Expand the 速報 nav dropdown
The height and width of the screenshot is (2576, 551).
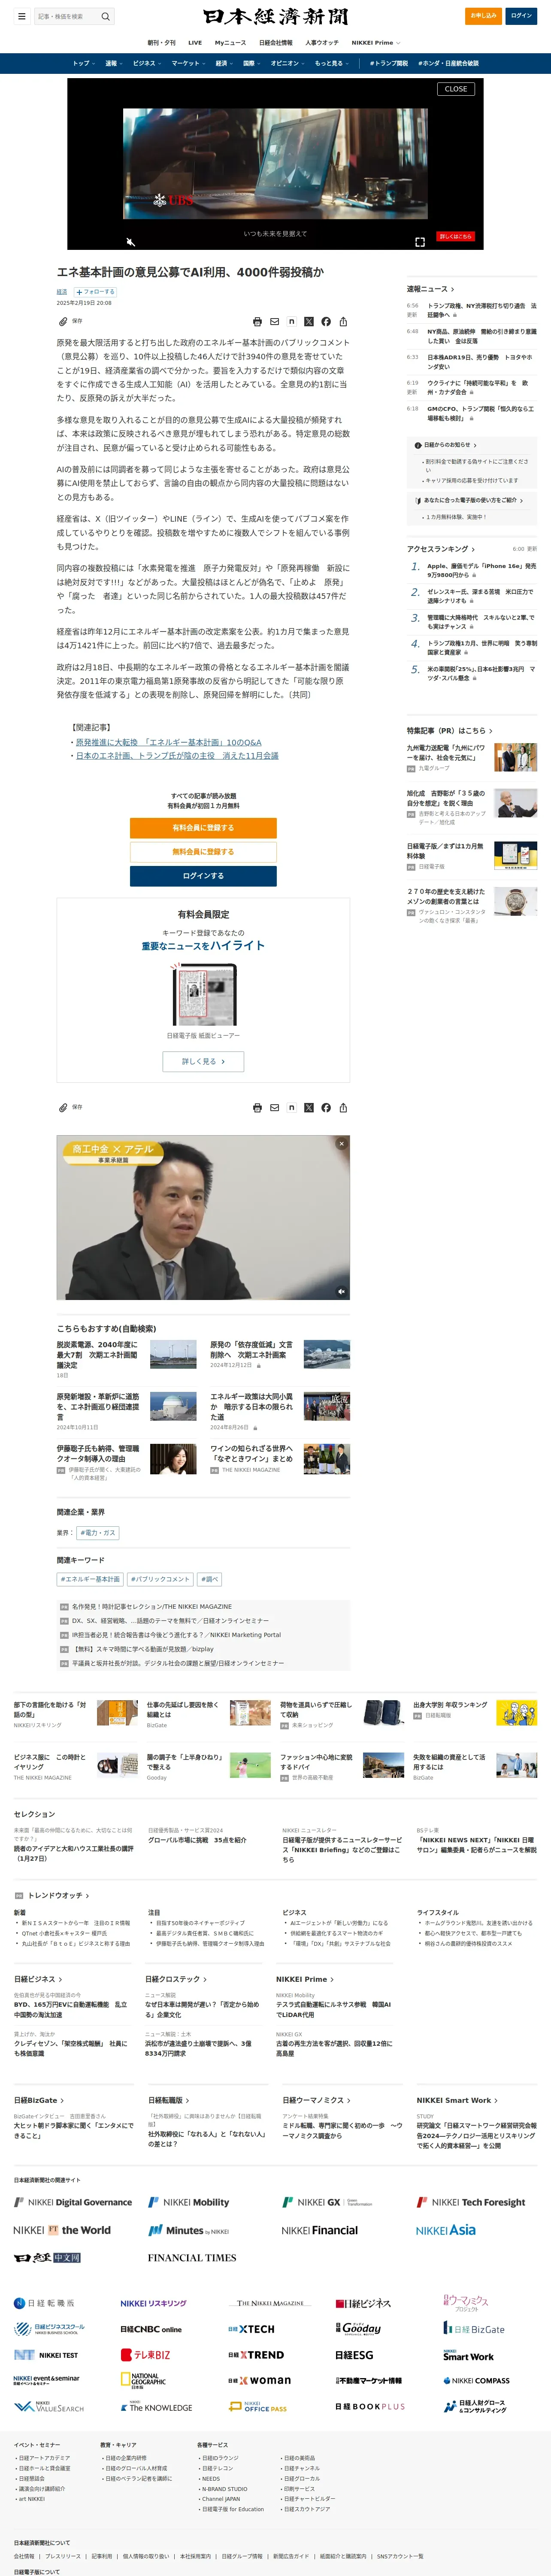pyautogui.click(x=114, y=63)
